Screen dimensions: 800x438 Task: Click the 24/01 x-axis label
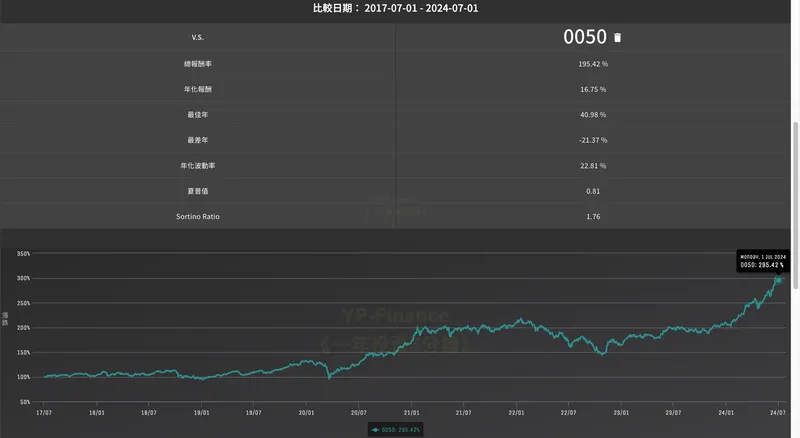tap(726, 412)
